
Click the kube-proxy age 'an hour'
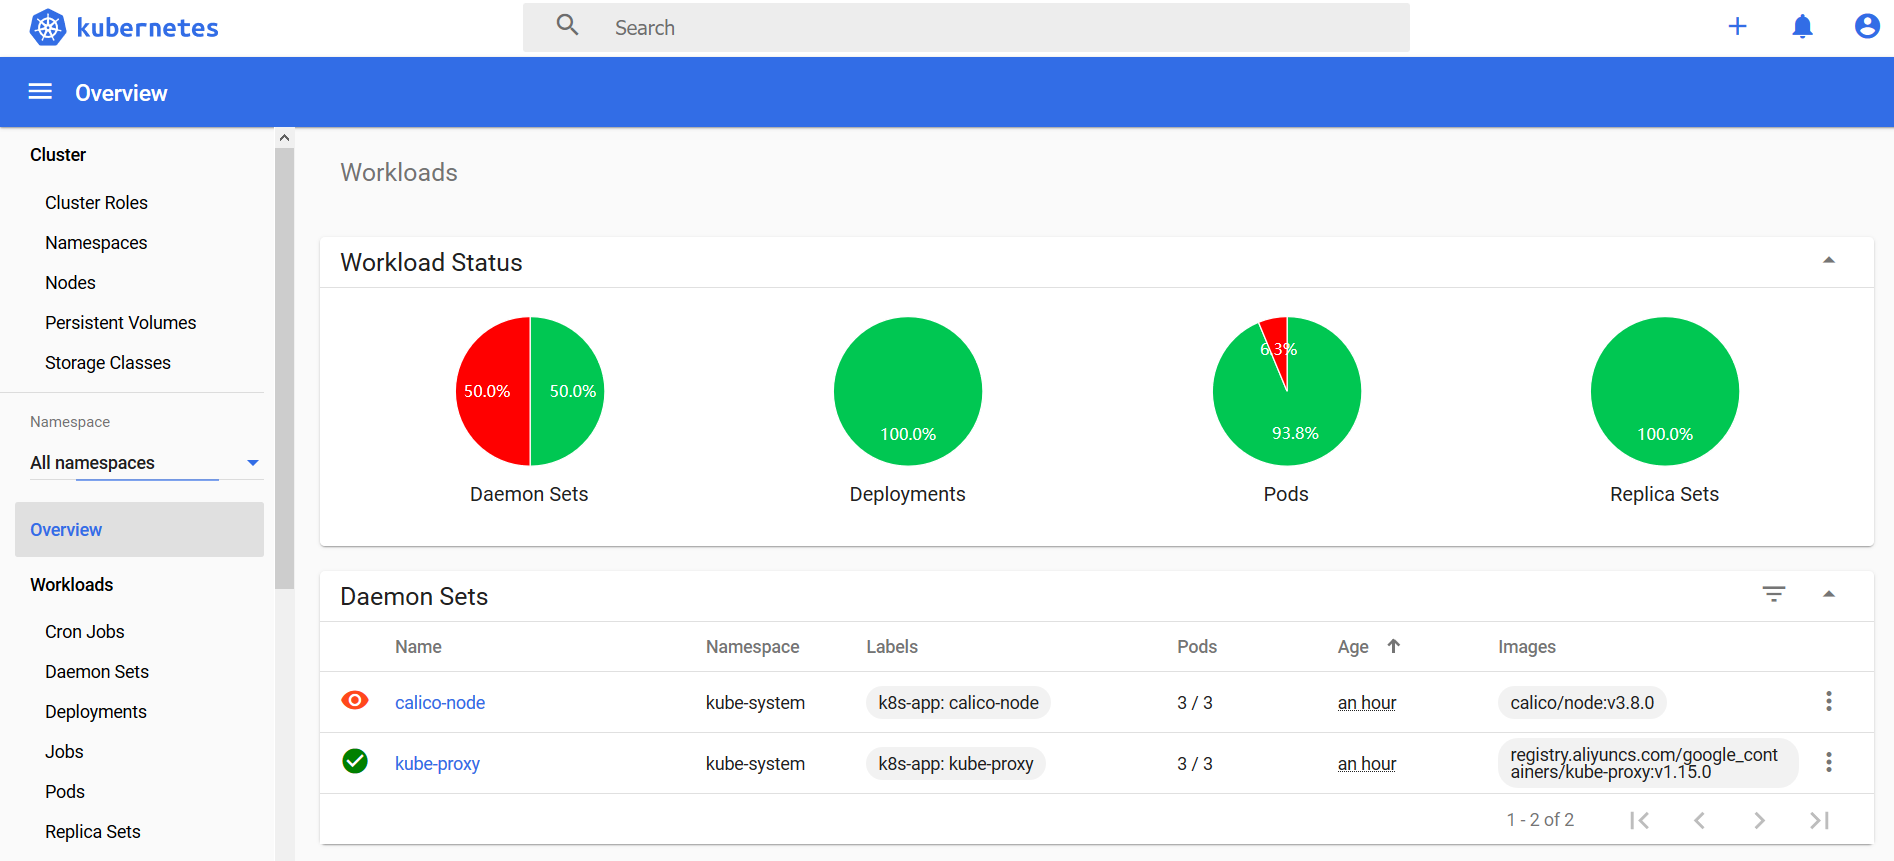(x=1367, y=764)
